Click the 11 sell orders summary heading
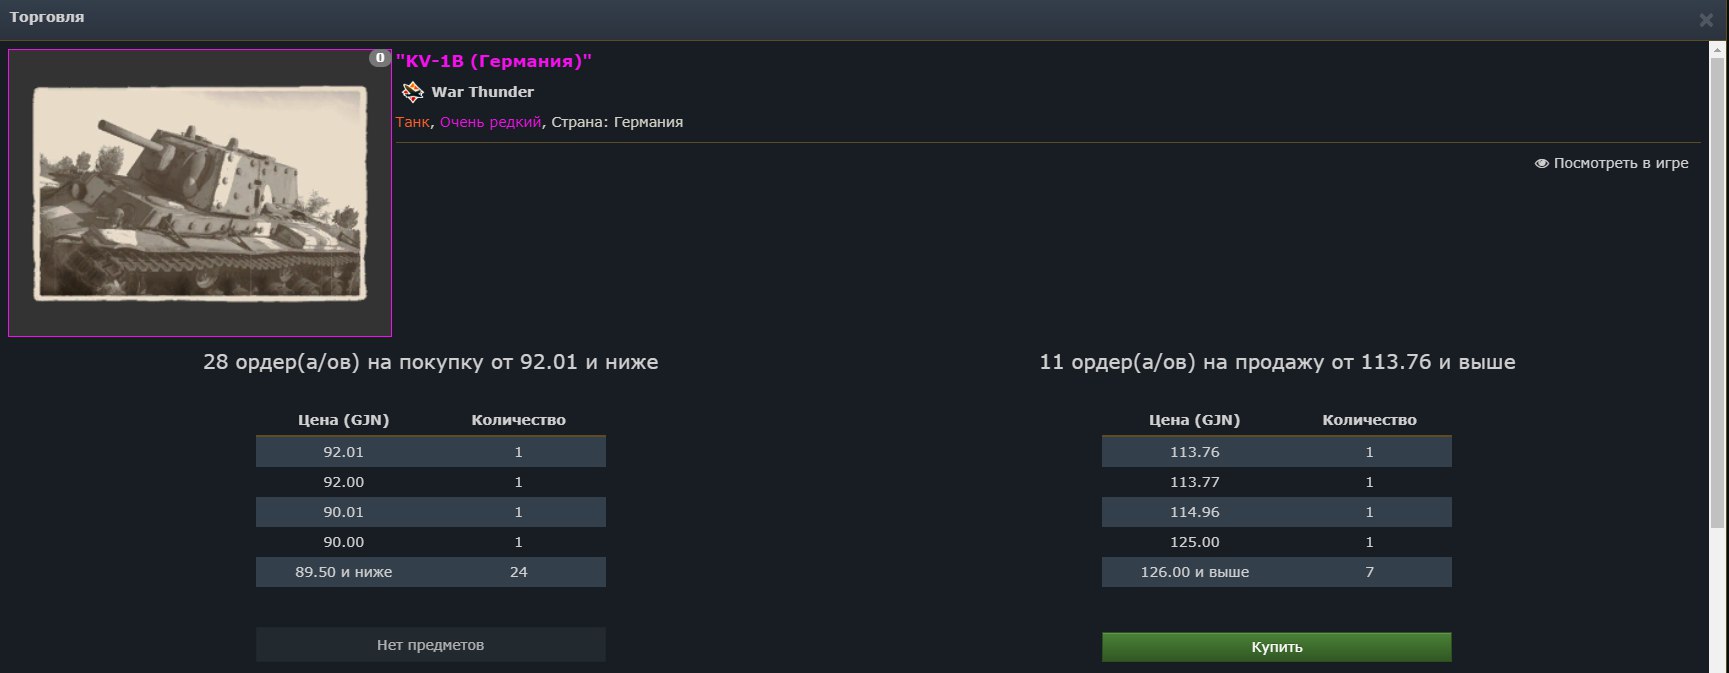The image size is (1729, 673). [1277, 362]
